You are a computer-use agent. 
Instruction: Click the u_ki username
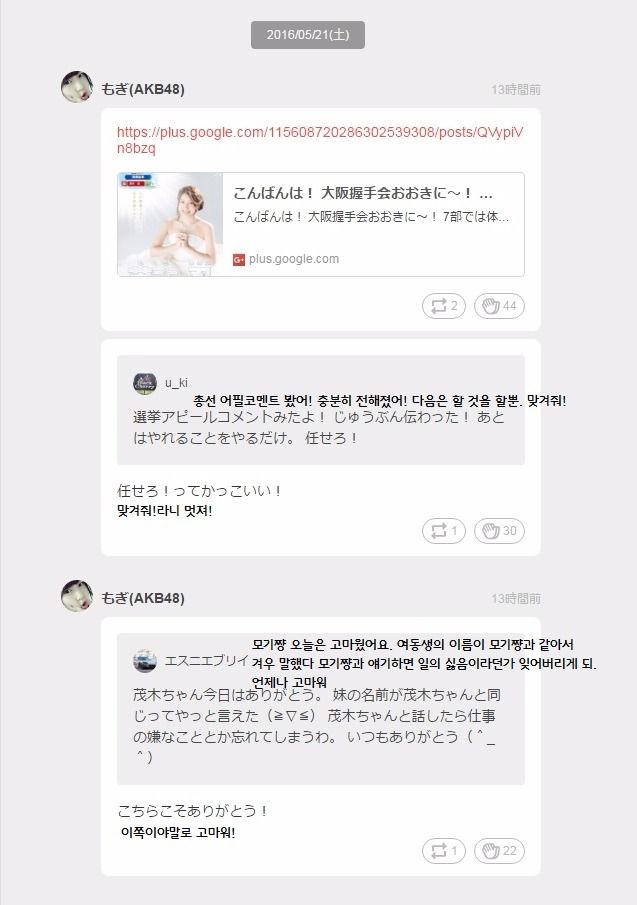click(176, 383)
